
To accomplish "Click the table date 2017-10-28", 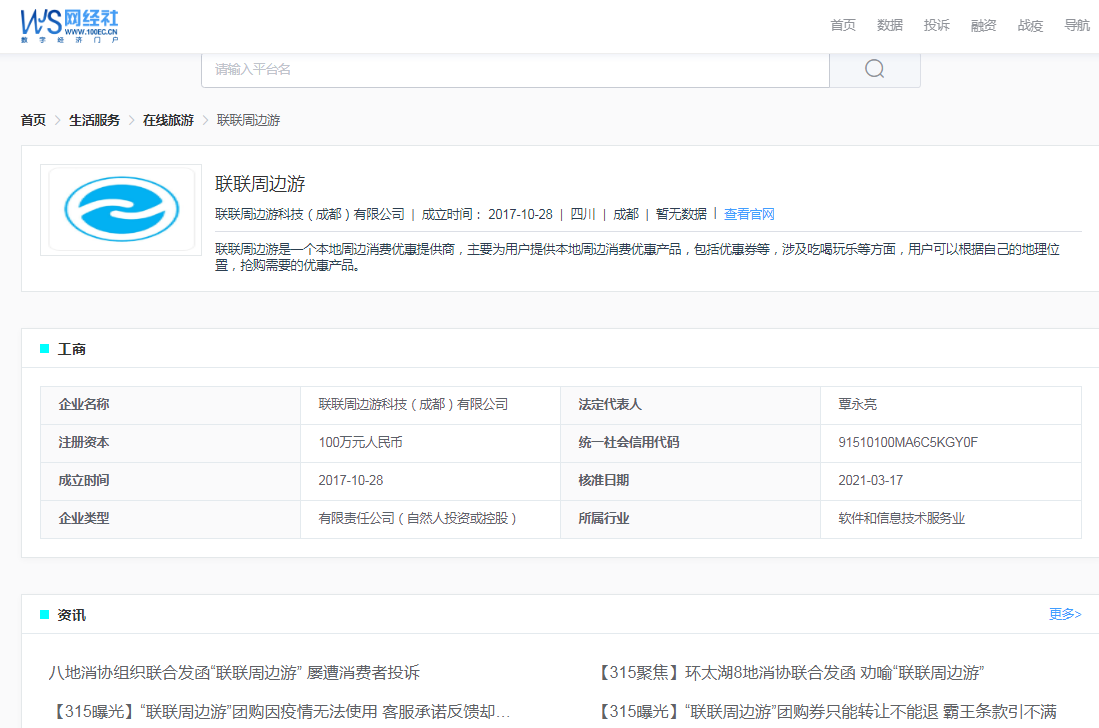I will pos(350,480).
